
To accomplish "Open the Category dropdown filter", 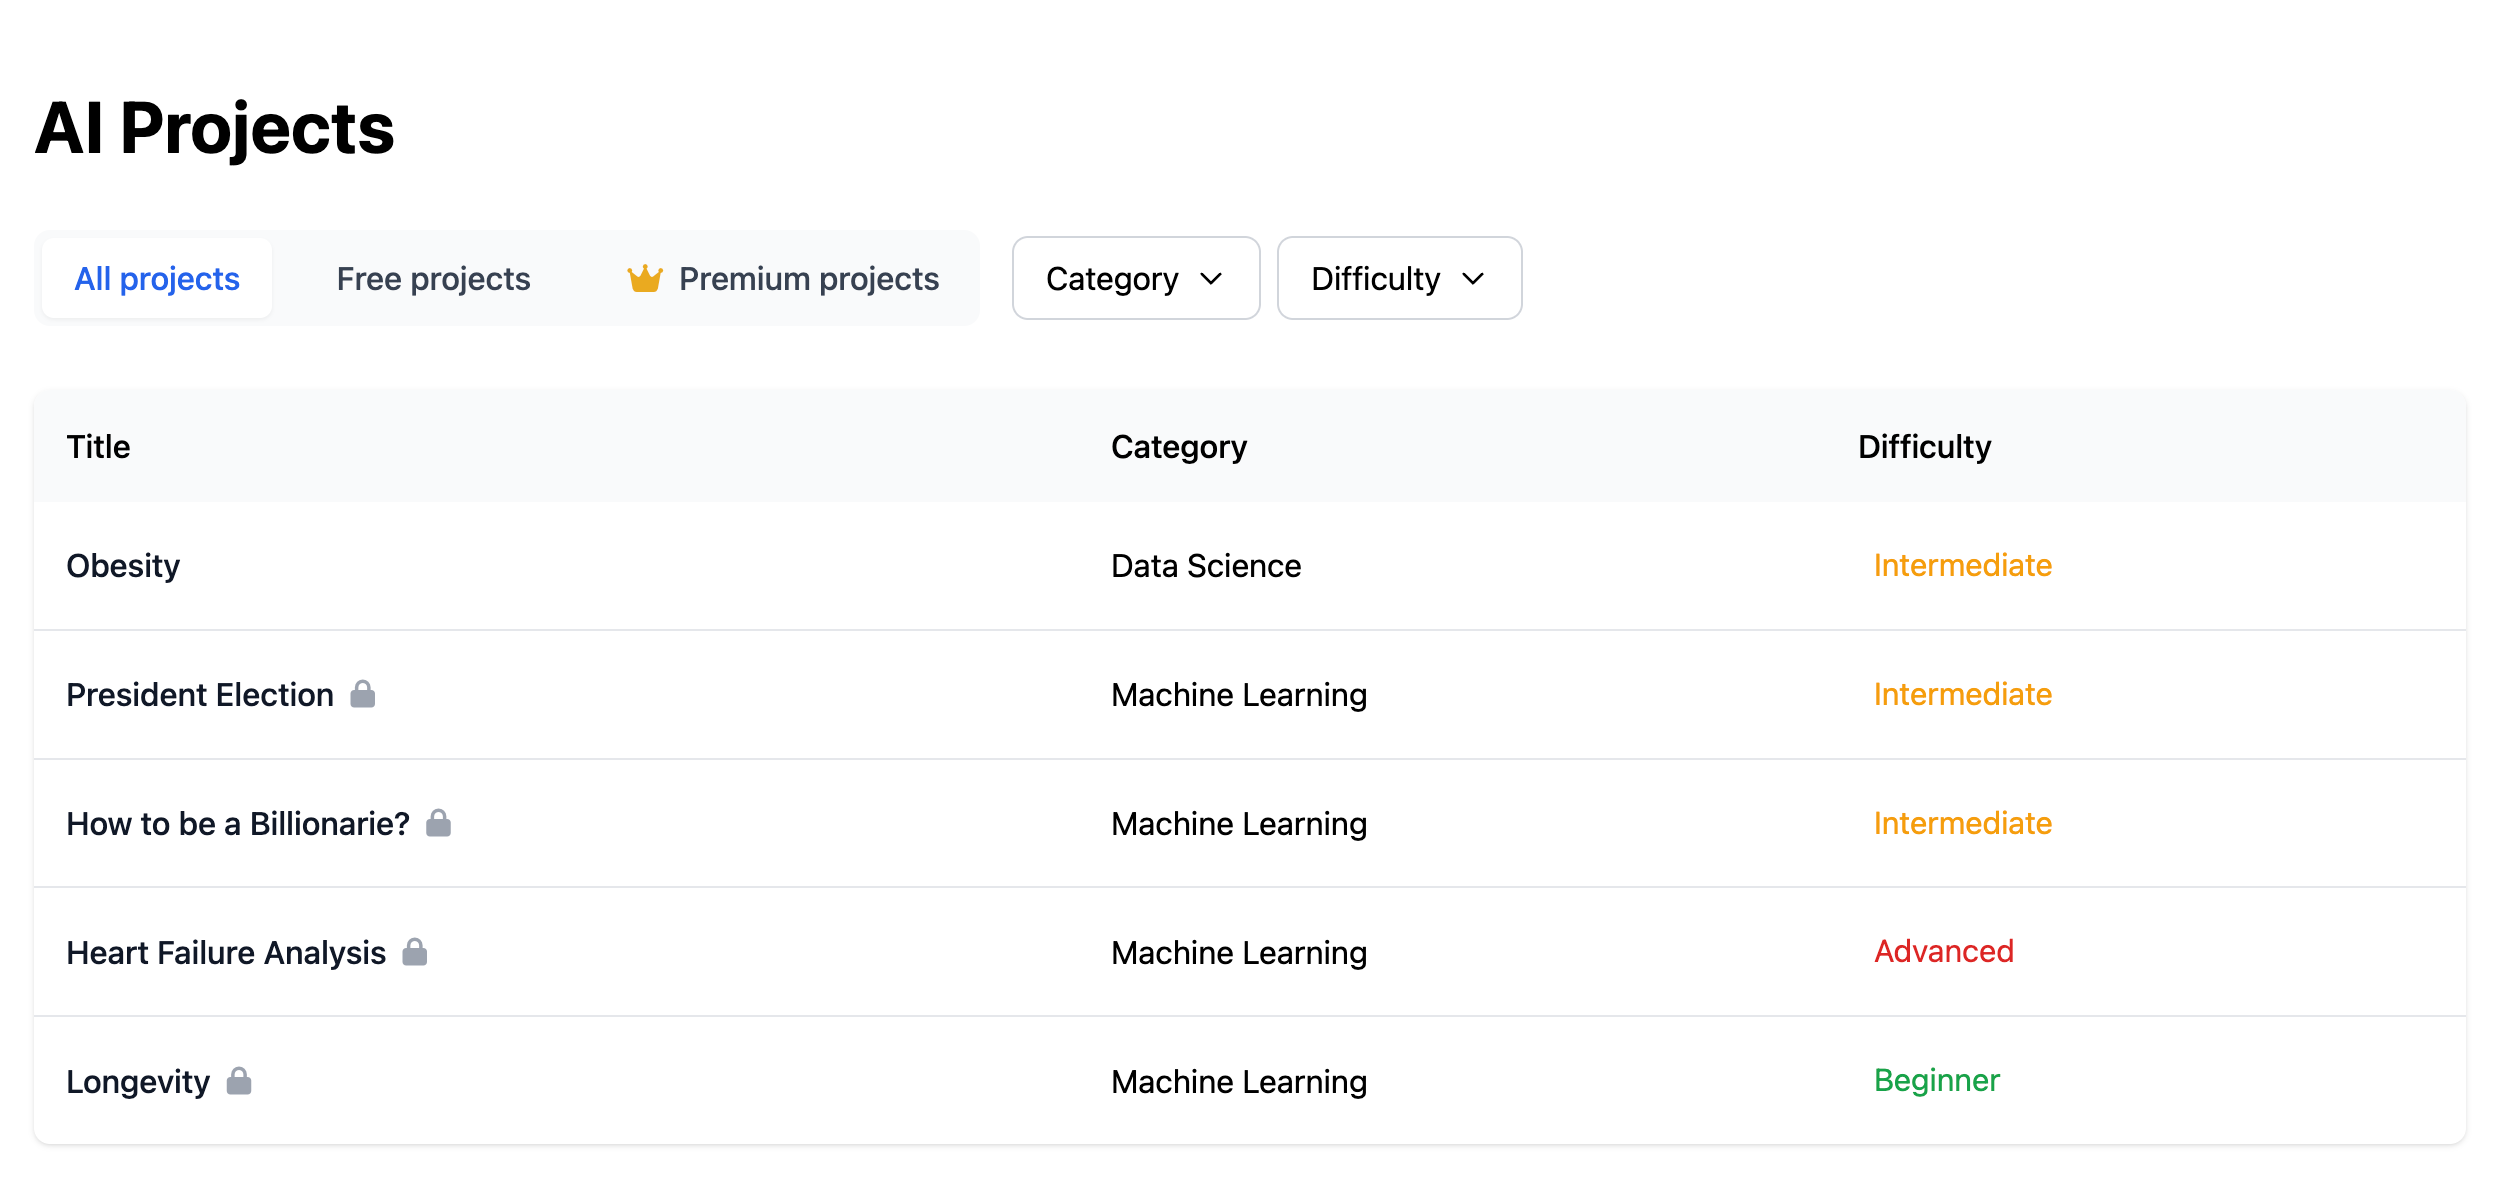I will click(1136, 278).
